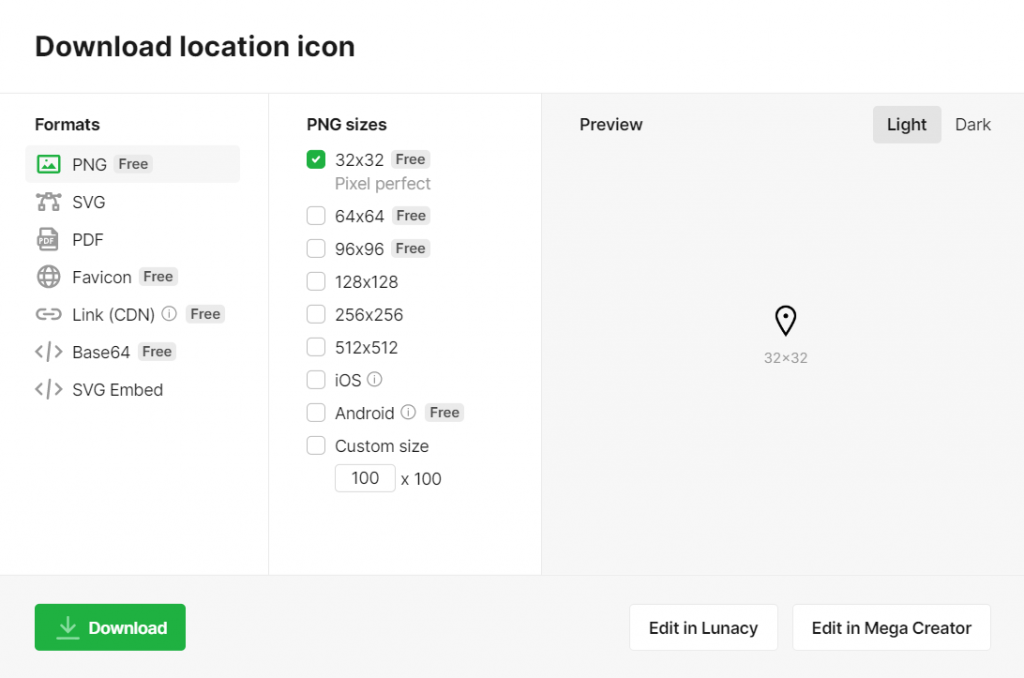This screenshot has width=1024, height=678.
Task: Check the Android size option
Action: pos(316,412)
